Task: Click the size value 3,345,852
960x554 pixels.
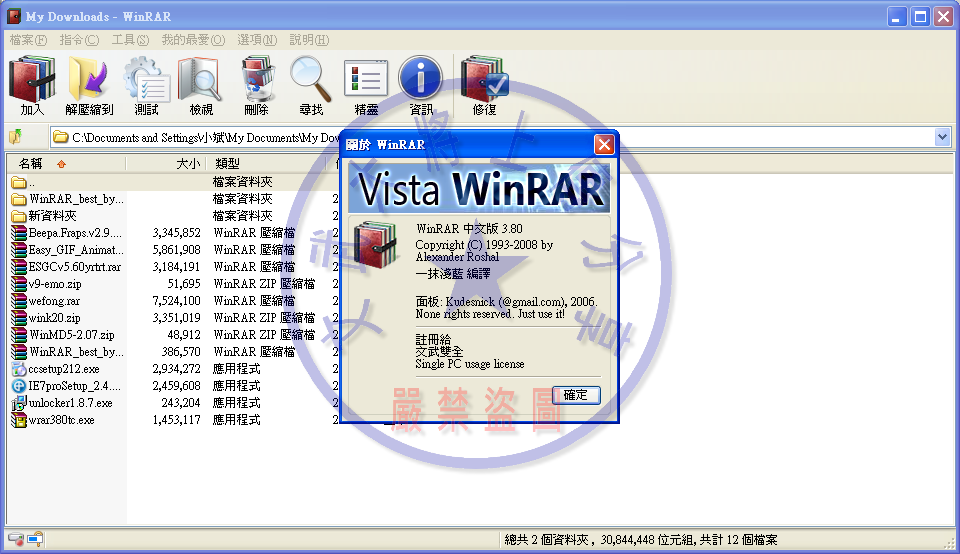Action: [176, 233]
